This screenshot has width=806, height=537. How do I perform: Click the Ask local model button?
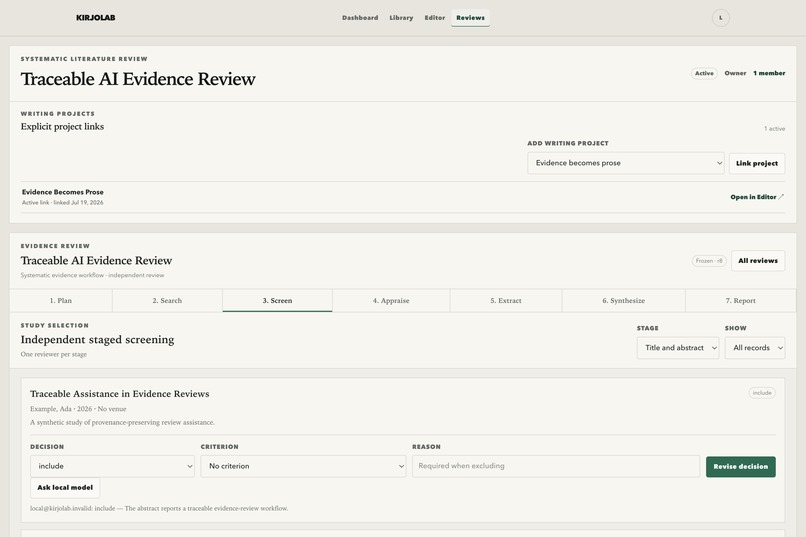pos(65,488)
